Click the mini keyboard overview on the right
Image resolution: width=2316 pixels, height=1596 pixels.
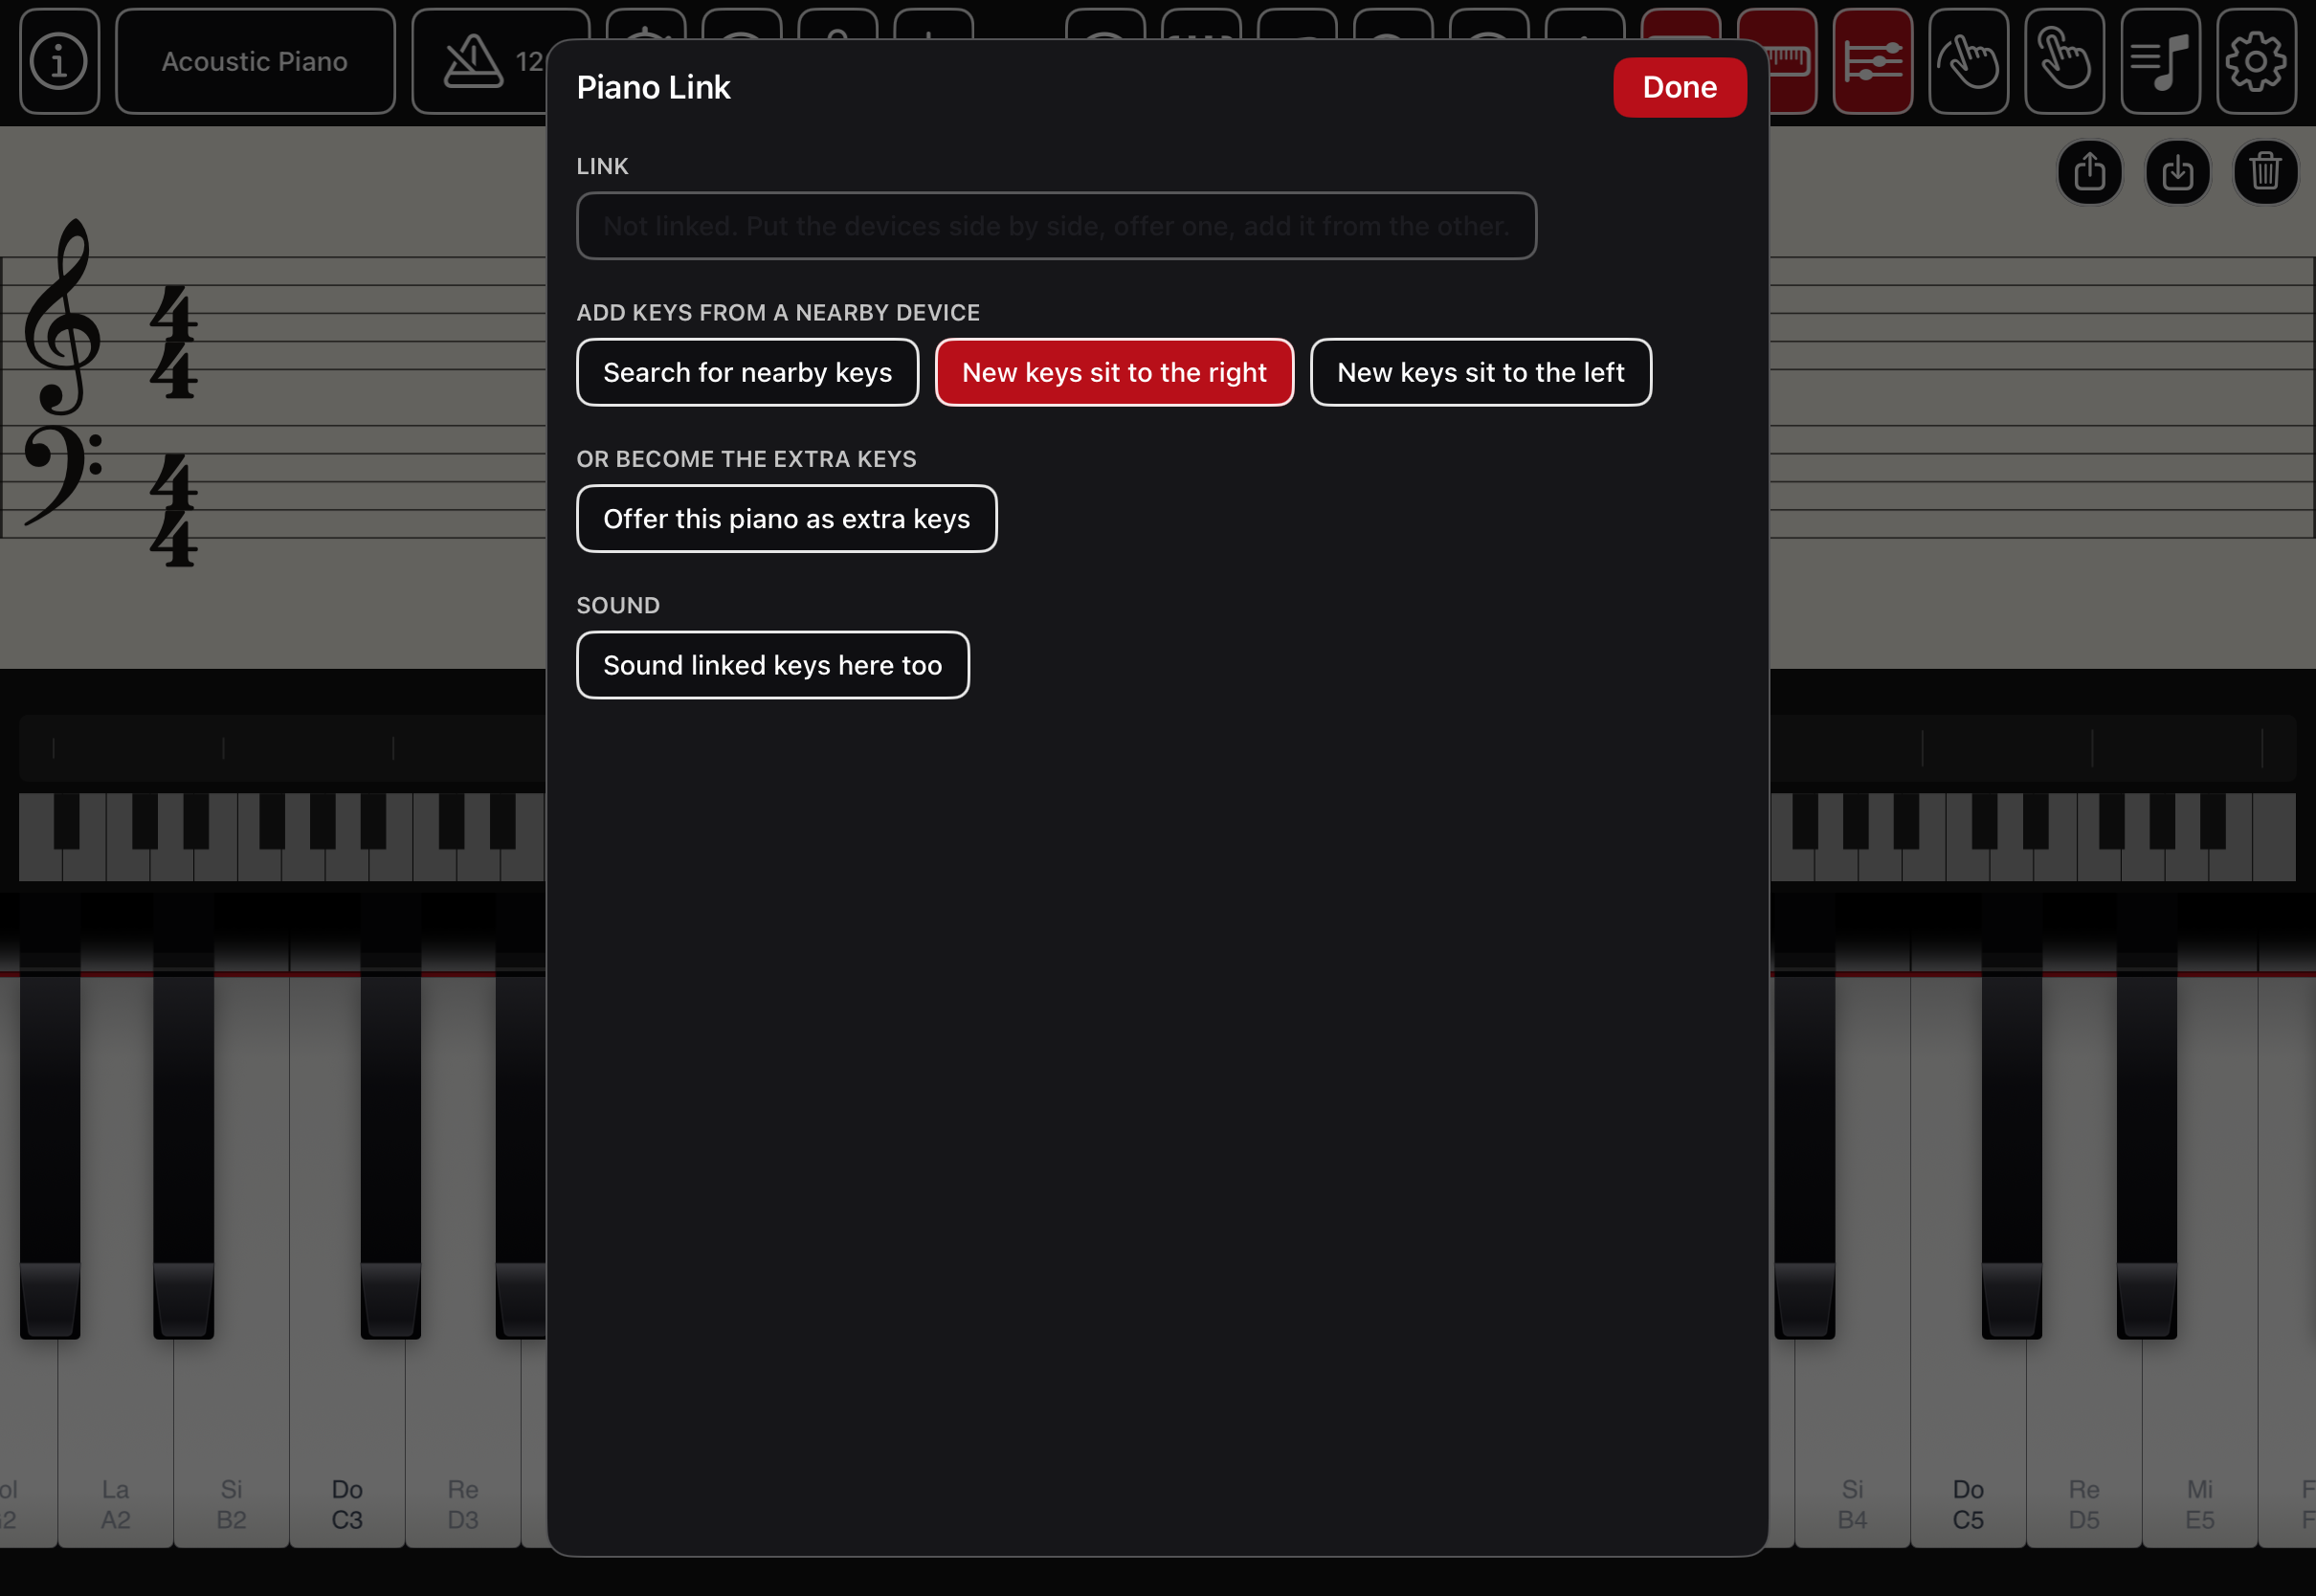tap(2032, 836)
